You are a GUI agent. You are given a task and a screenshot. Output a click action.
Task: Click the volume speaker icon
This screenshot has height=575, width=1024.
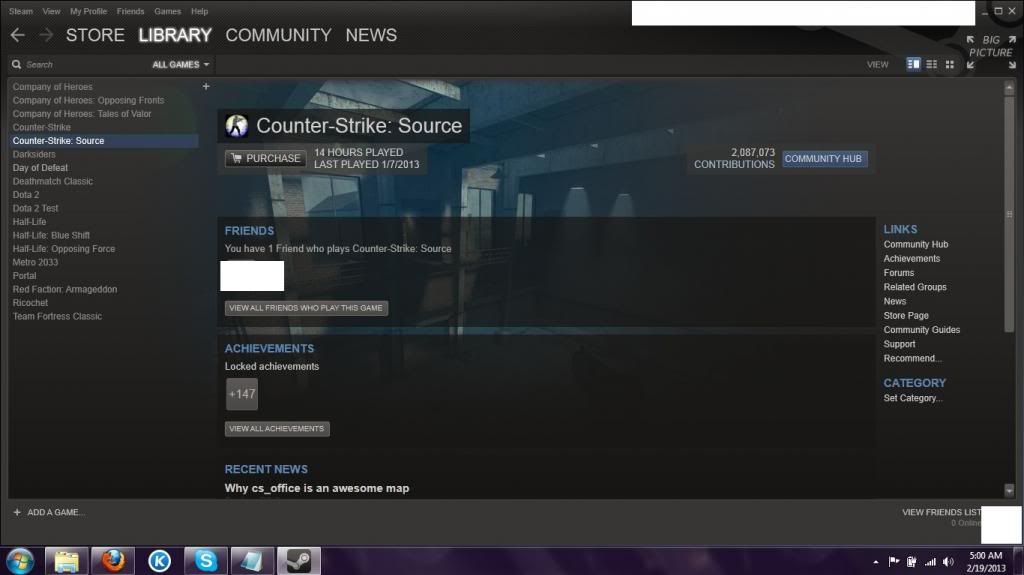pos(948,561)
